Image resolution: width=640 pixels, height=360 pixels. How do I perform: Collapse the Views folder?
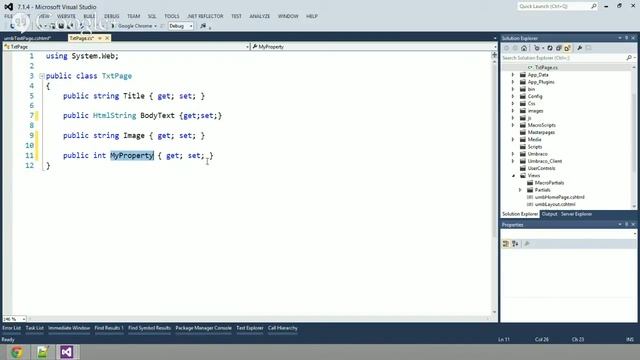pyautogui.click(x=513, y=176)
